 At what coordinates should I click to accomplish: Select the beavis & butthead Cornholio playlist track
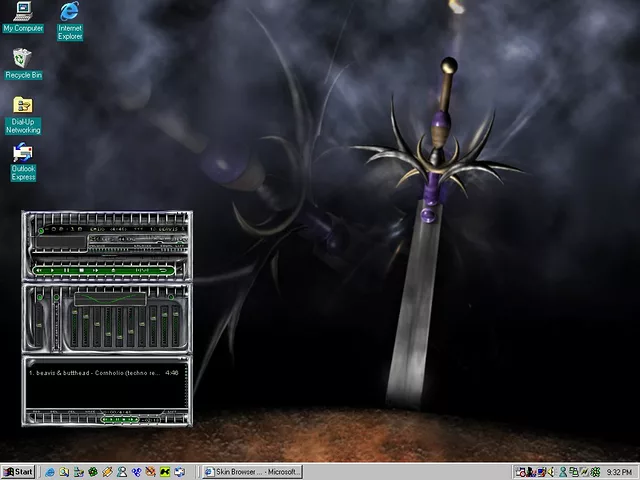(x=92, y=373)
